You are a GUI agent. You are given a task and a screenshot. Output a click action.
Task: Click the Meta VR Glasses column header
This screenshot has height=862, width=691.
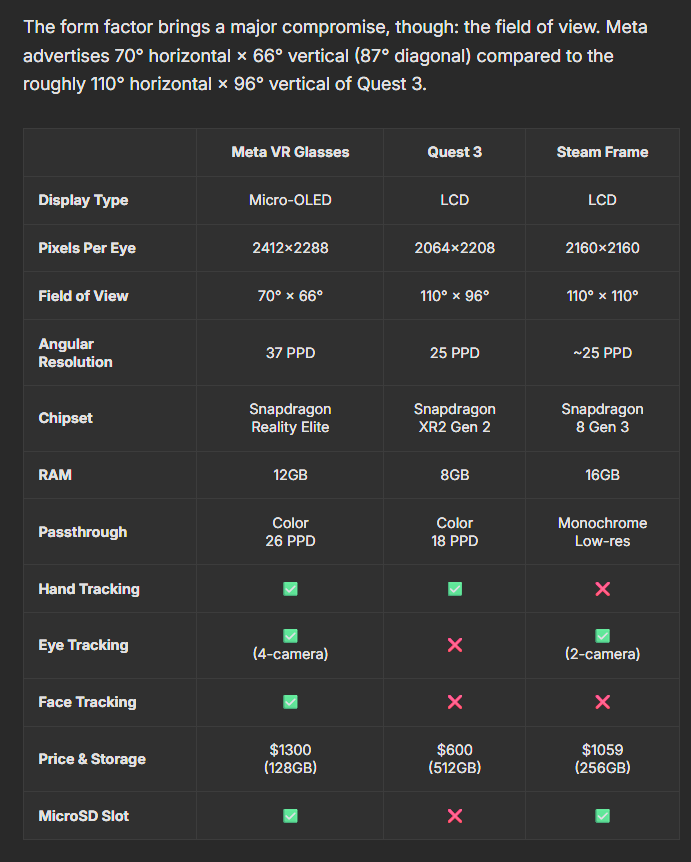290,152
